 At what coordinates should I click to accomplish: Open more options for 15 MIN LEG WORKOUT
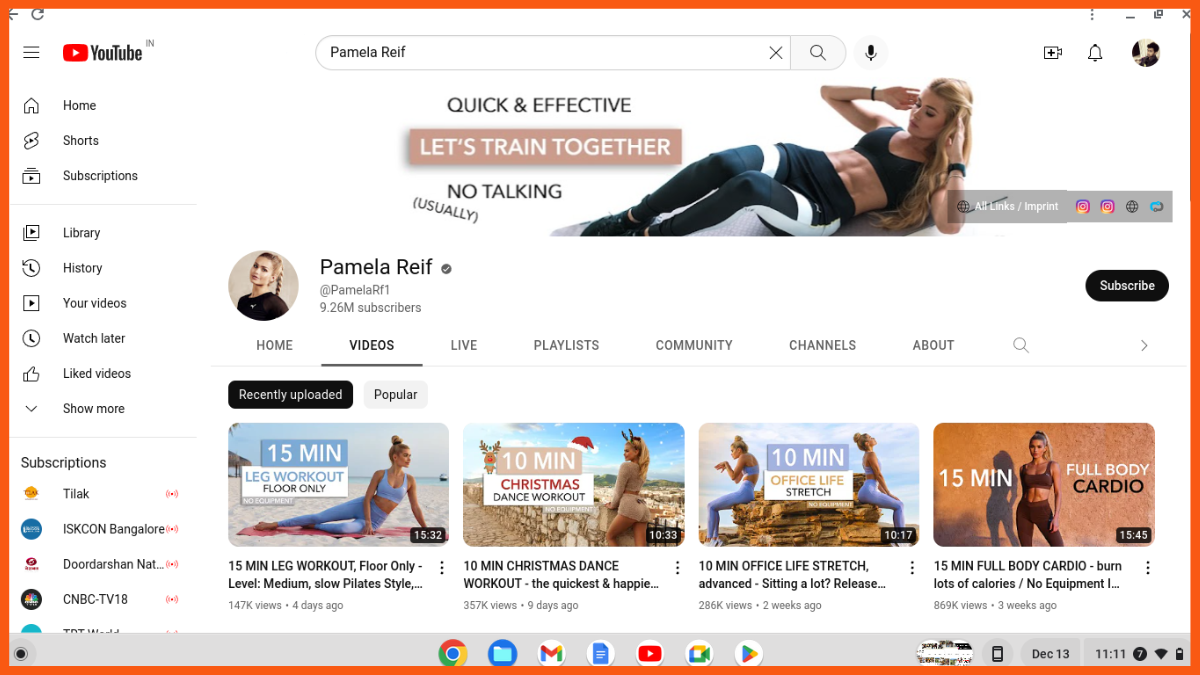(x=442, y=568)
